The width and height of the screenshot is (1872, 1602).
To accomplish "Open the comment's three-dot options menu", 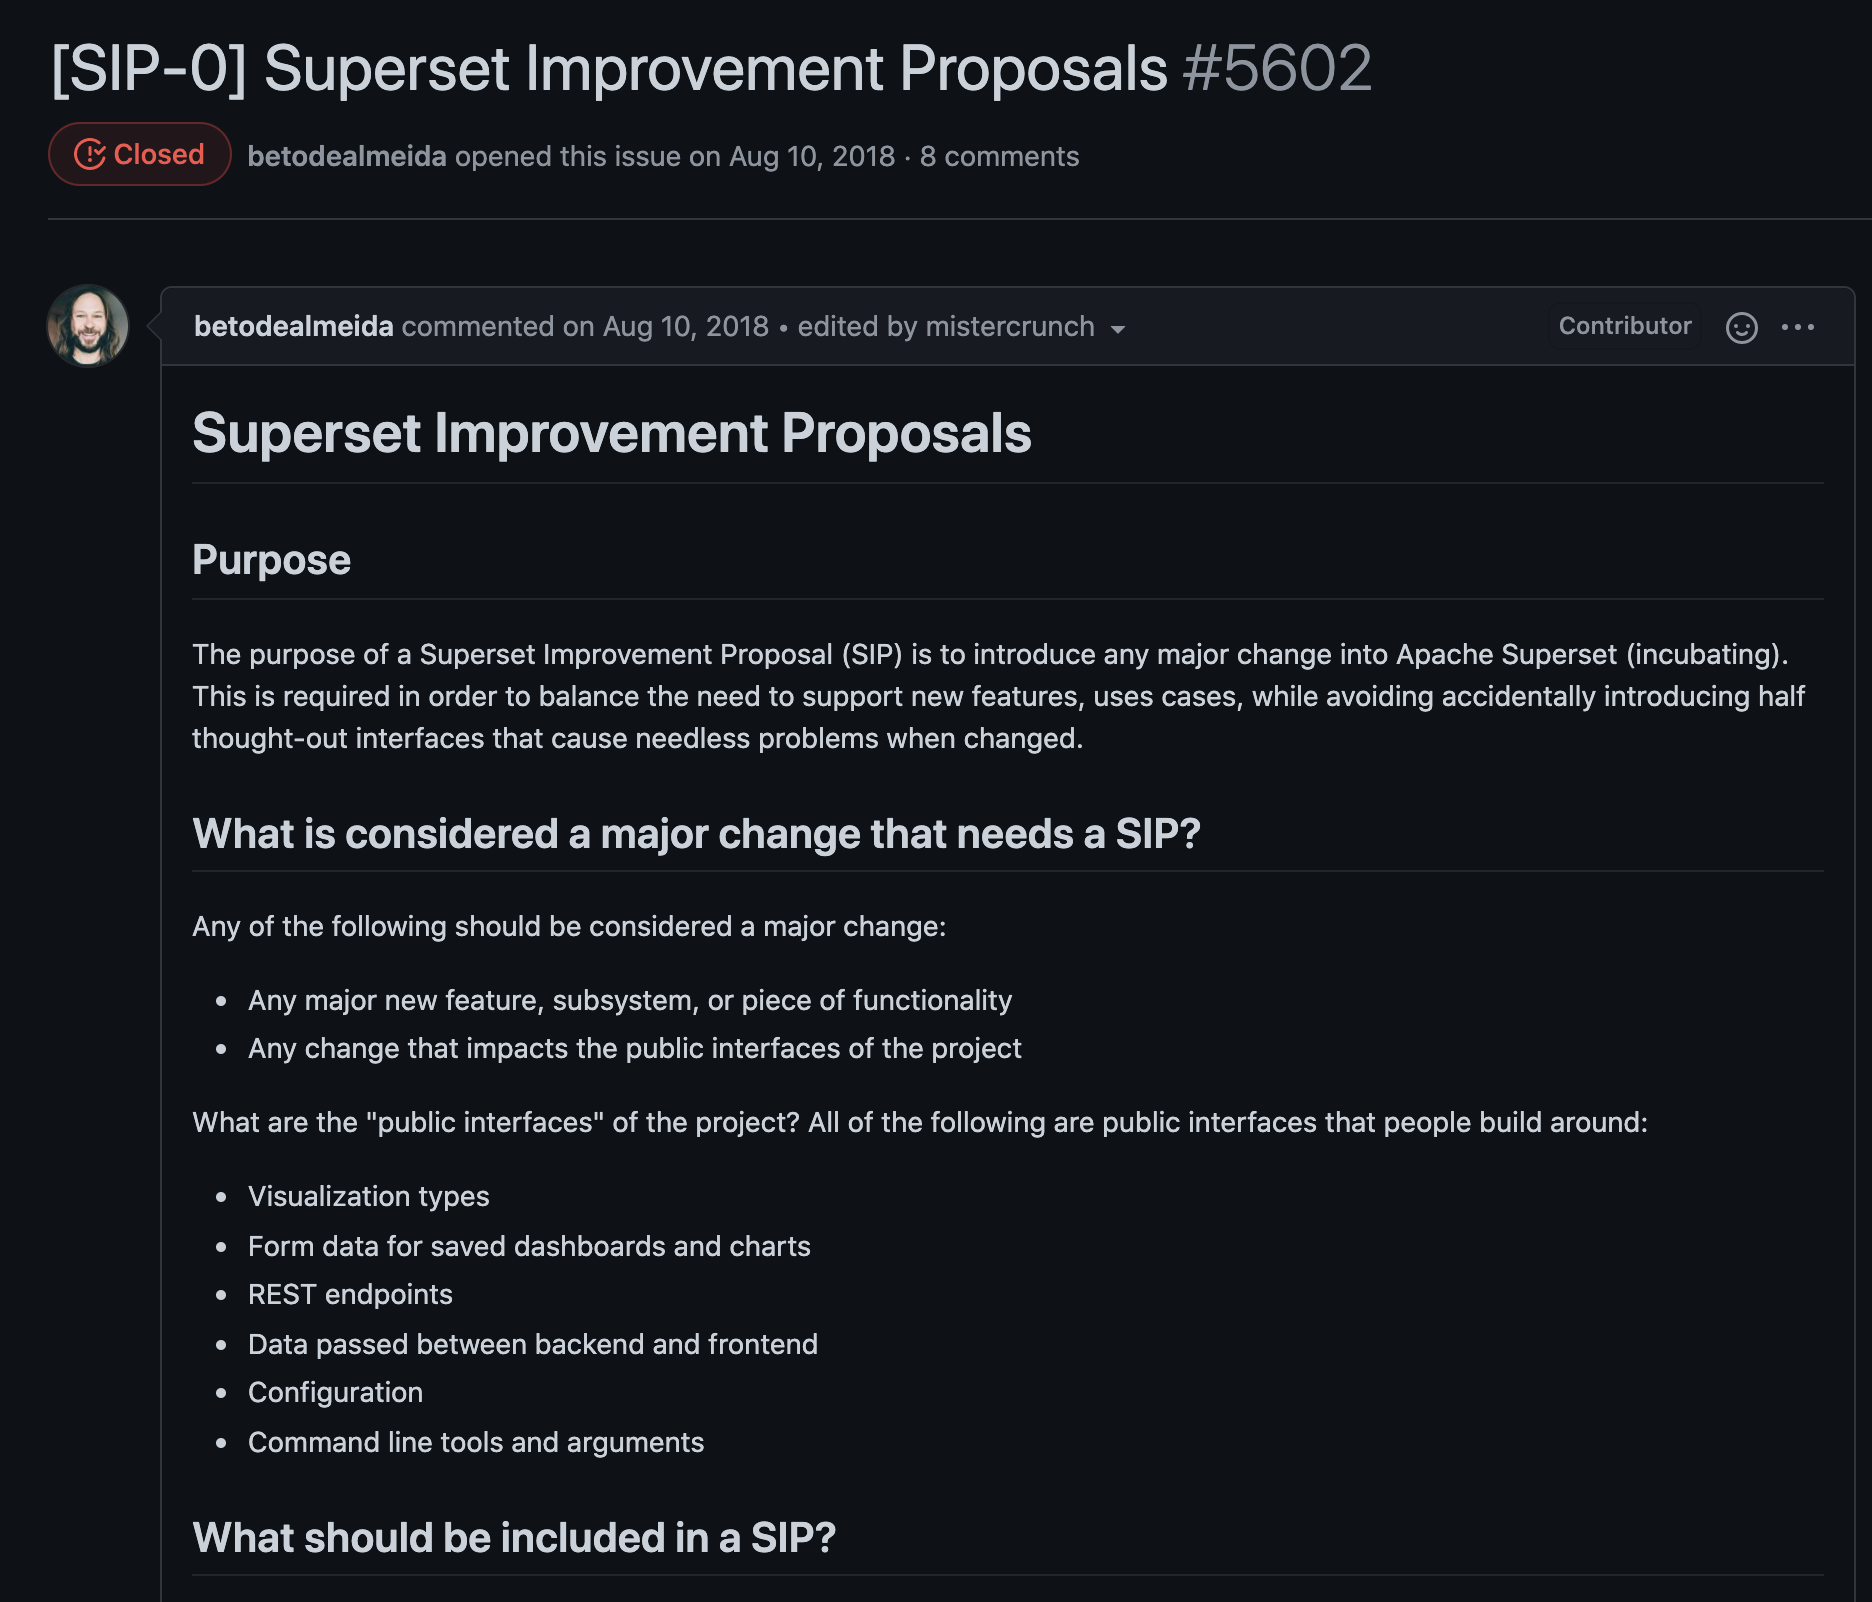I will tap(1797, 327).
